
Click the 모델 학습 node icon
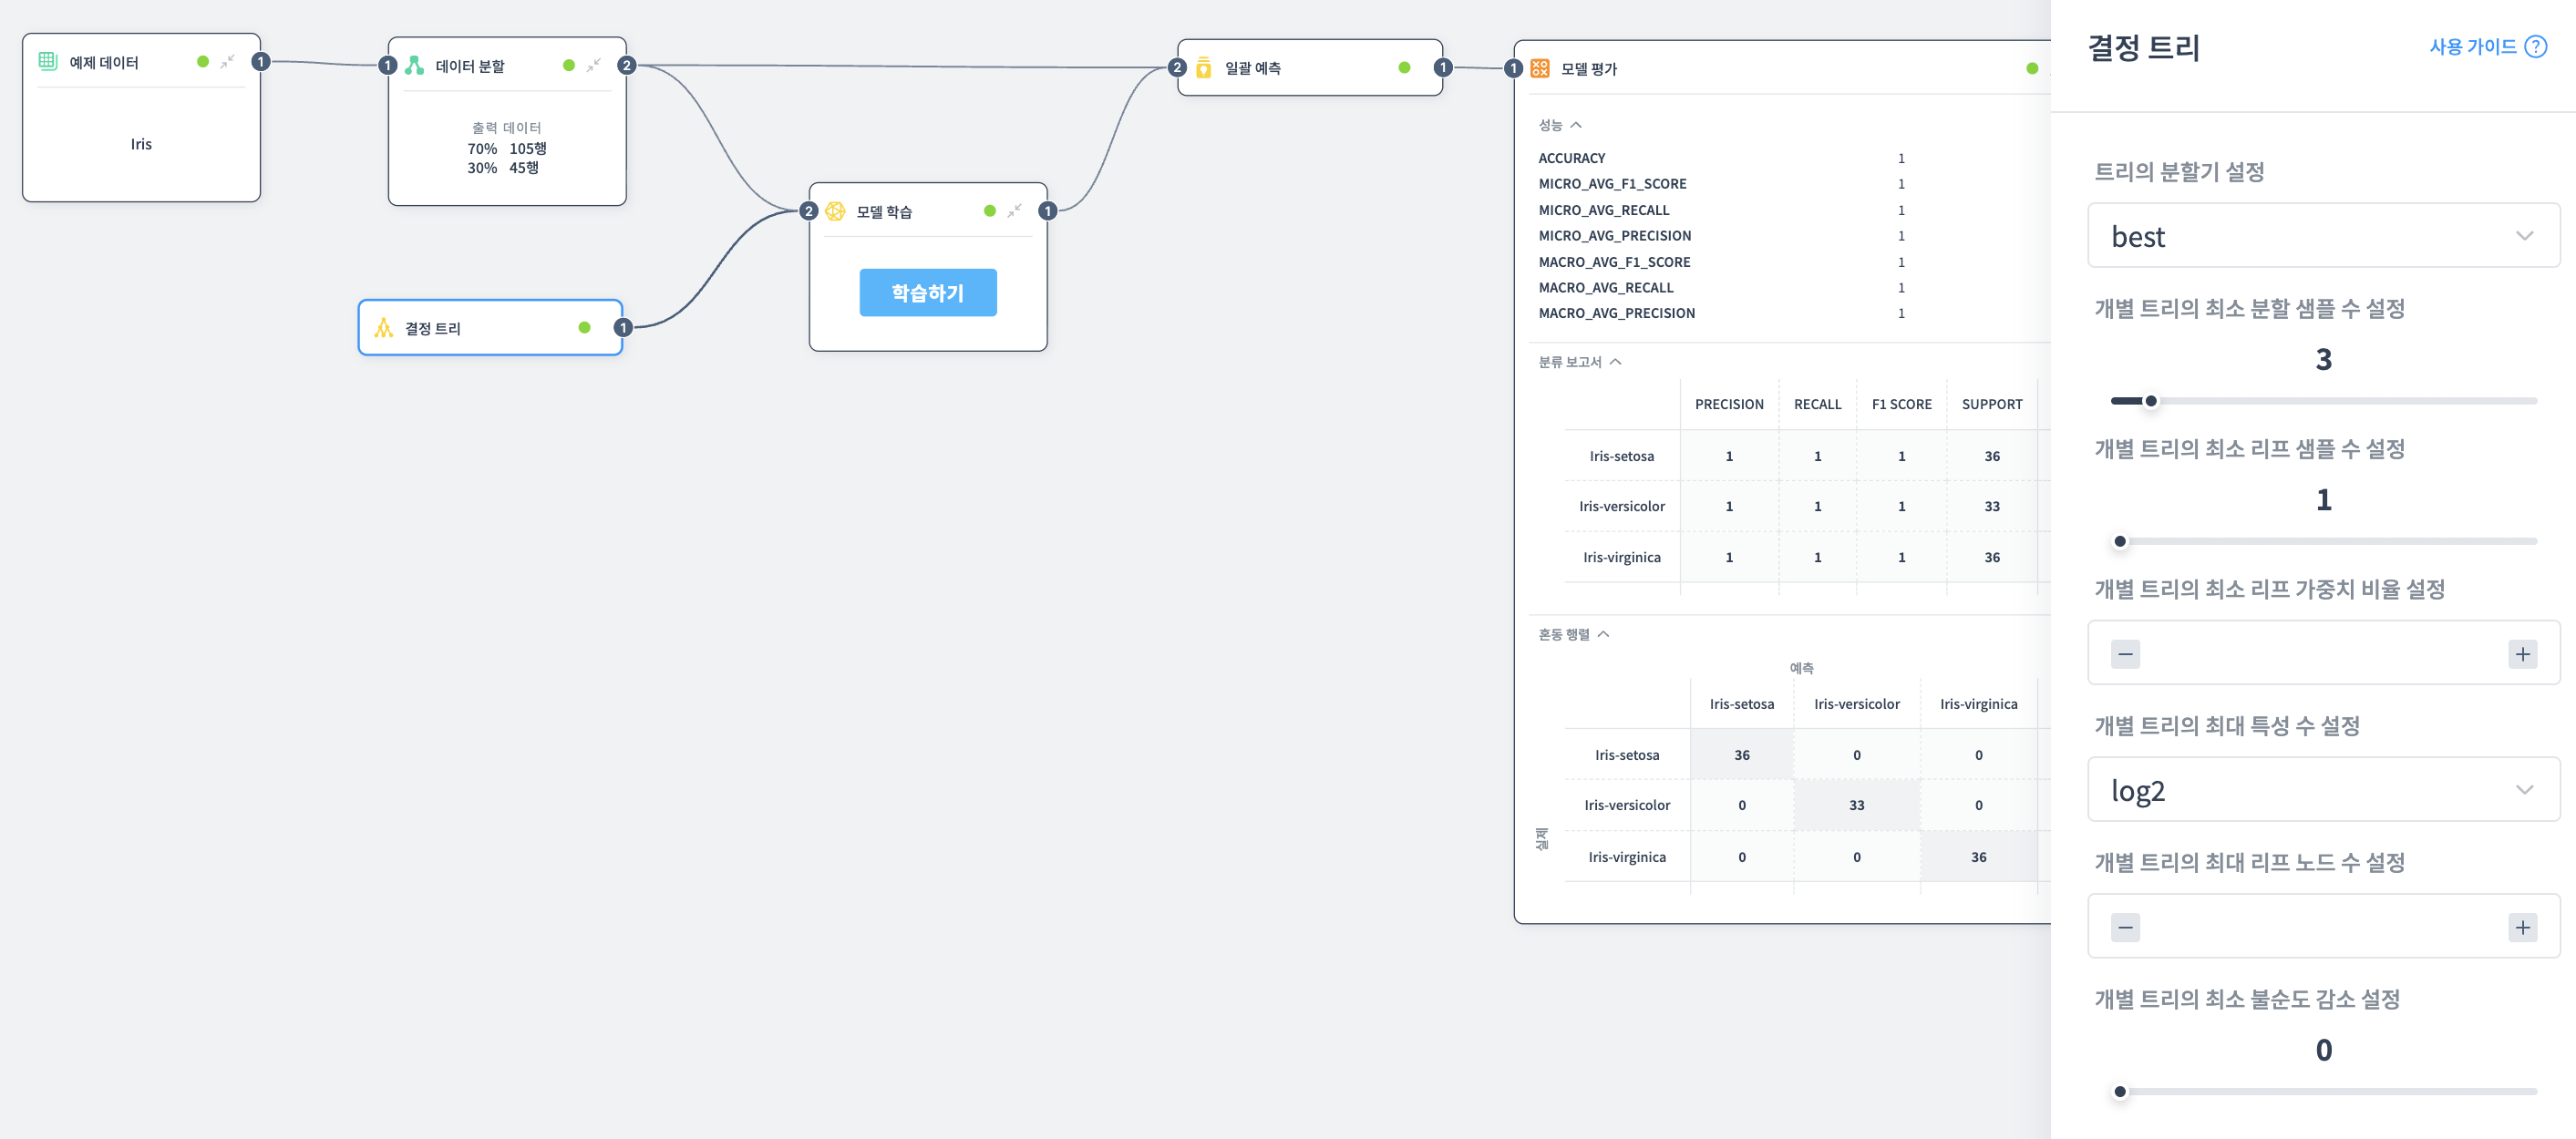tap(835, 211)
